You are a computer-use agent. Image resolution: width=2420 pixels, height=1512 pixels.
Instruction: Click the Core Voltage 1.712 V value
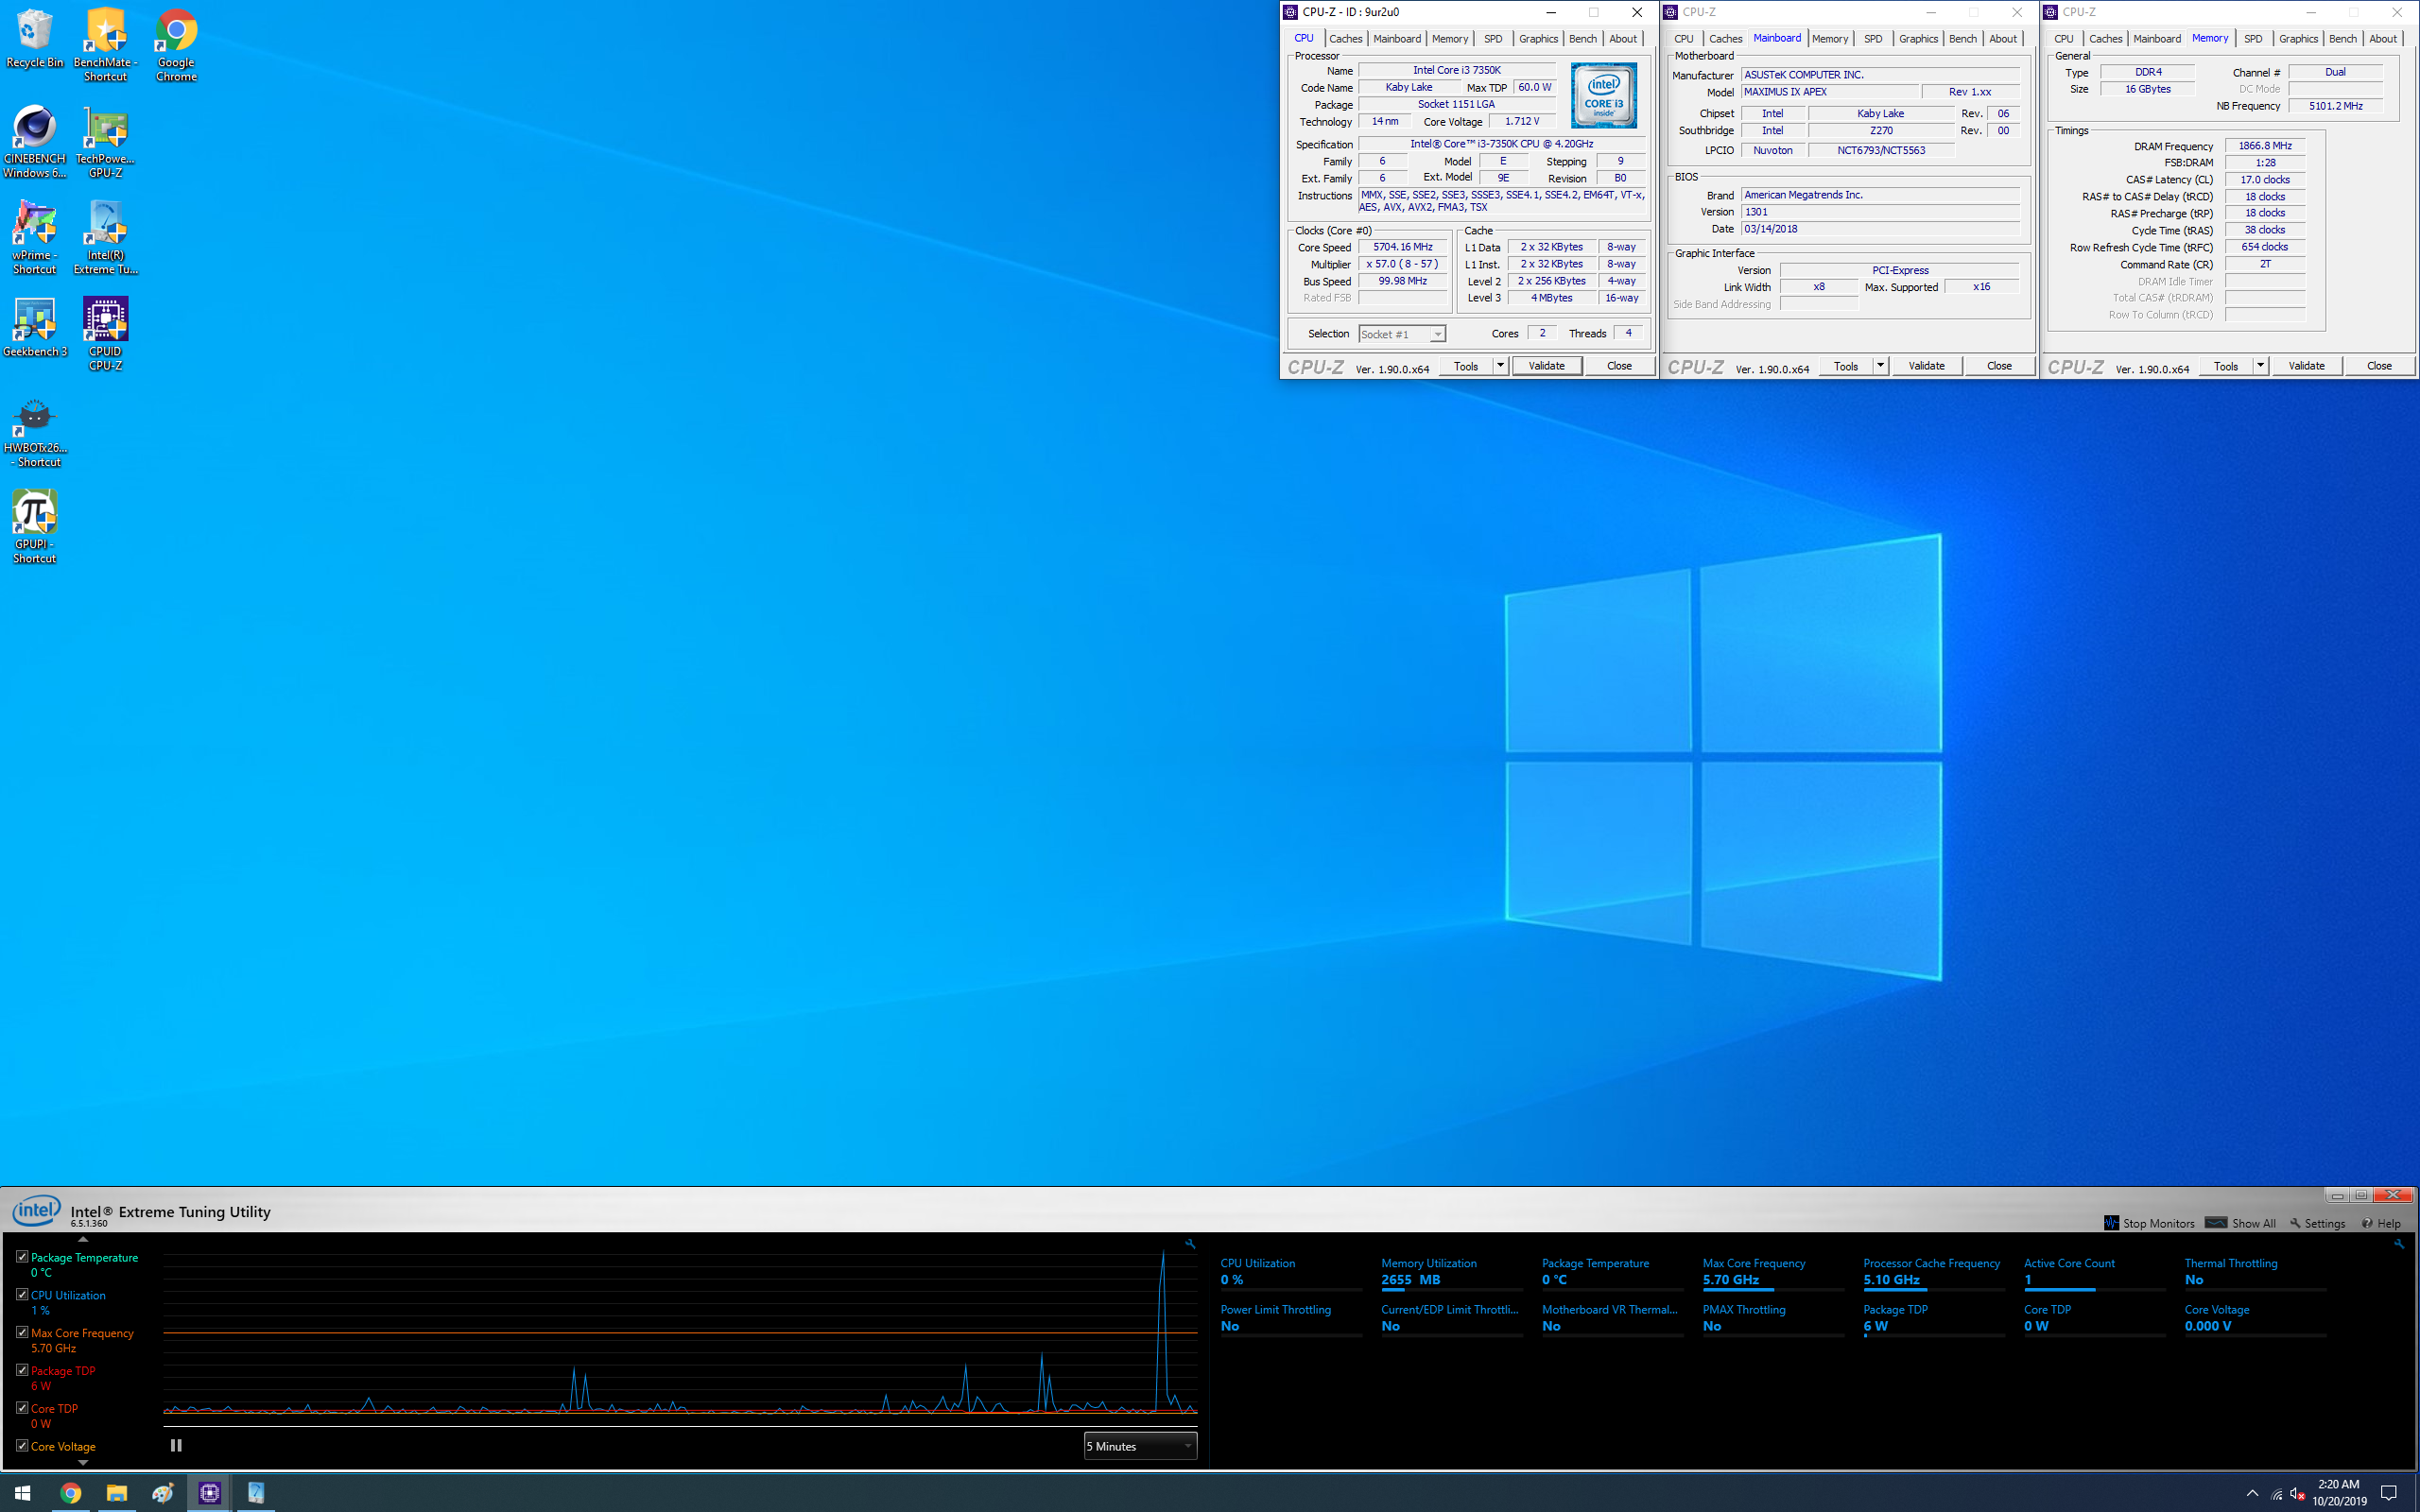coord(1522,121)
